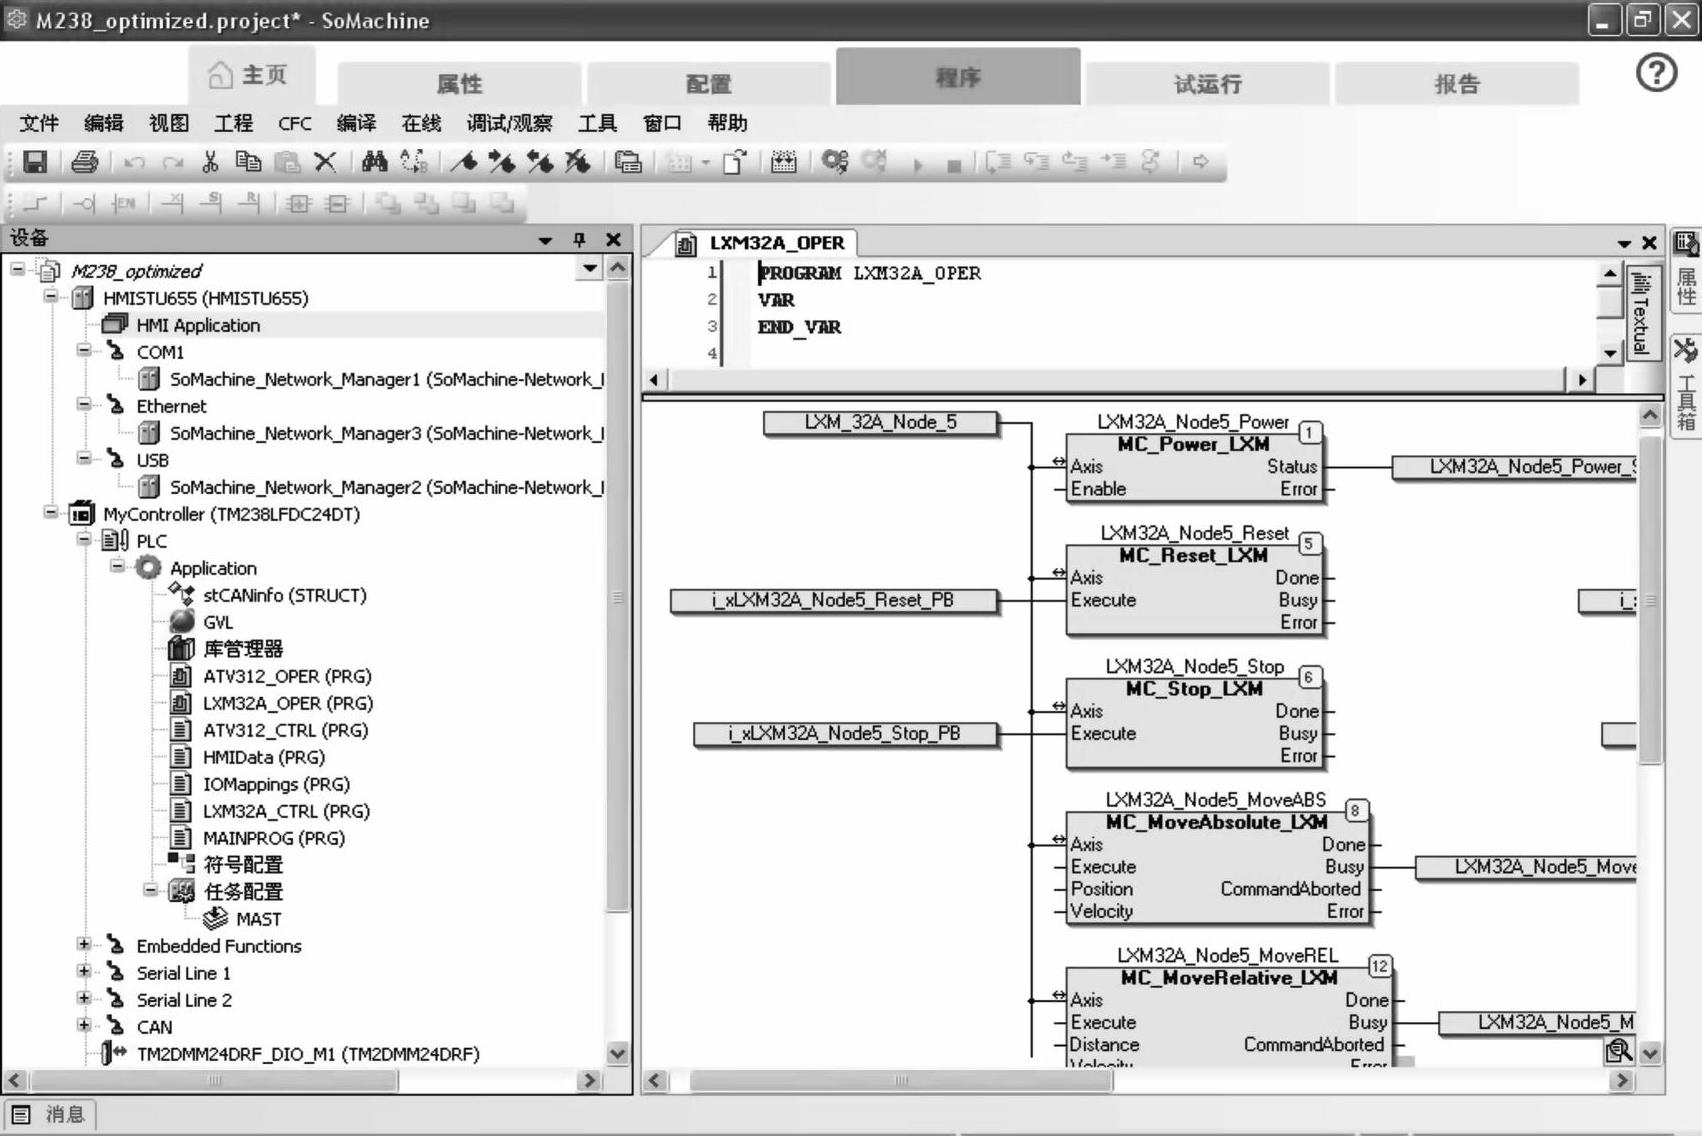
Task: Select the MAST task item
Action: [258, 919]
